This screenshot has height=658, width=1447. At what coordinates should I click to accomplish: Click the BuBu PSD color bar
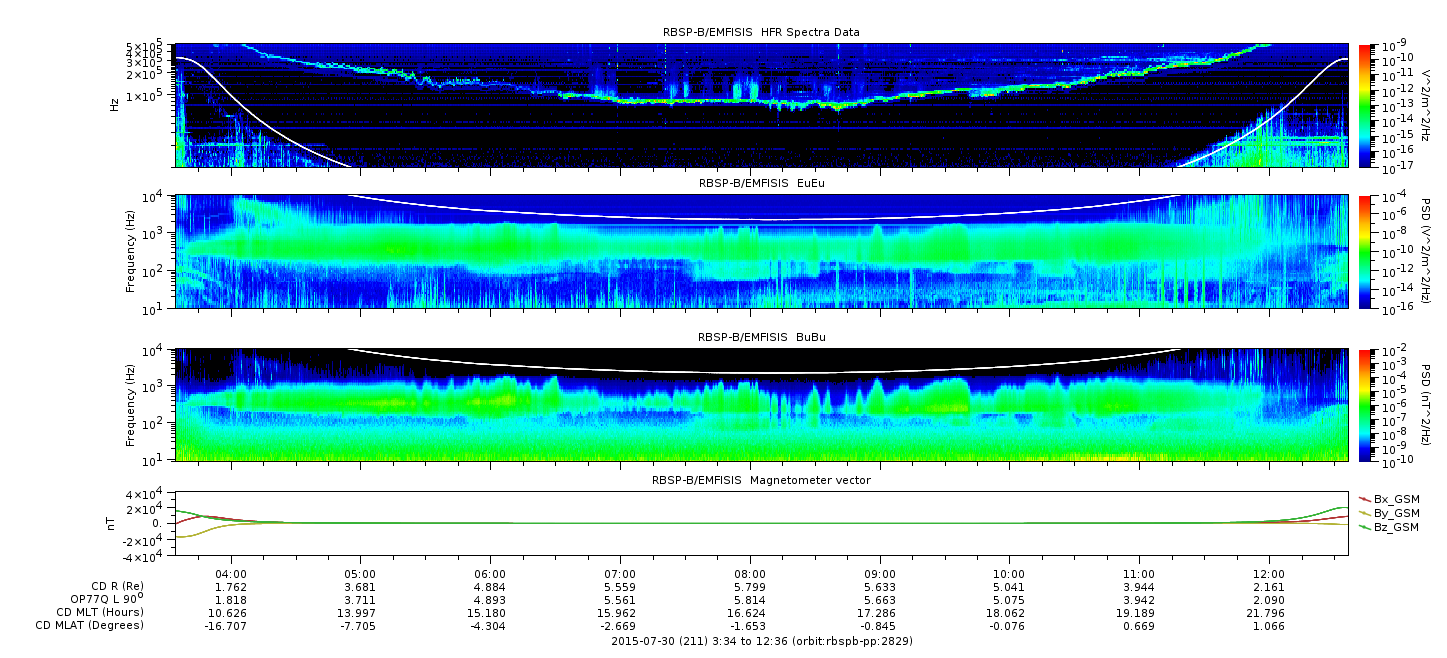pyautogui.click(x=1365, y=405)
